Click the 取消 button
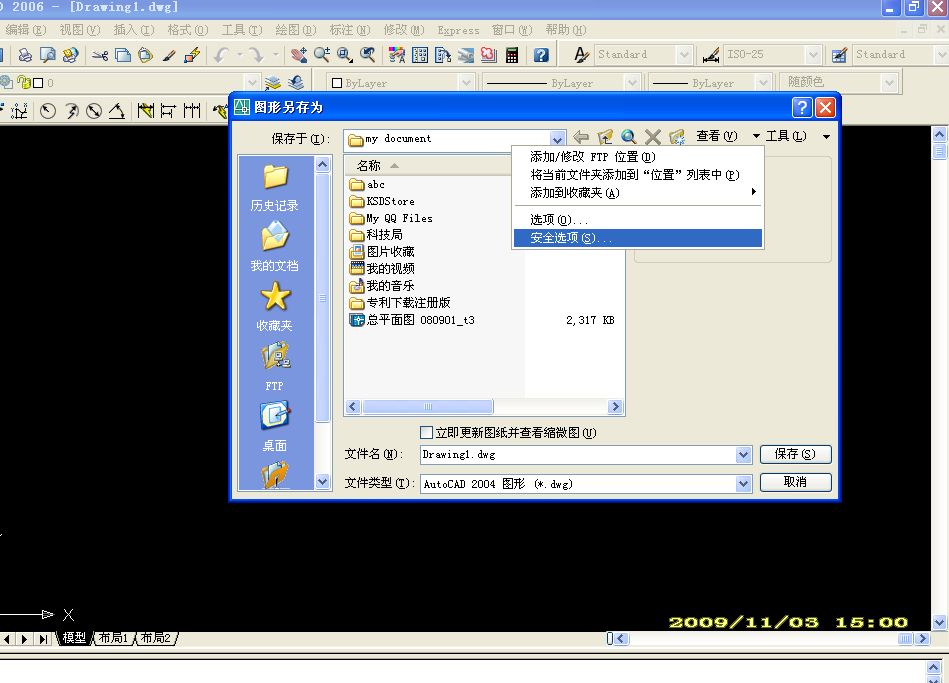The image size is (949, 683). 795,482
